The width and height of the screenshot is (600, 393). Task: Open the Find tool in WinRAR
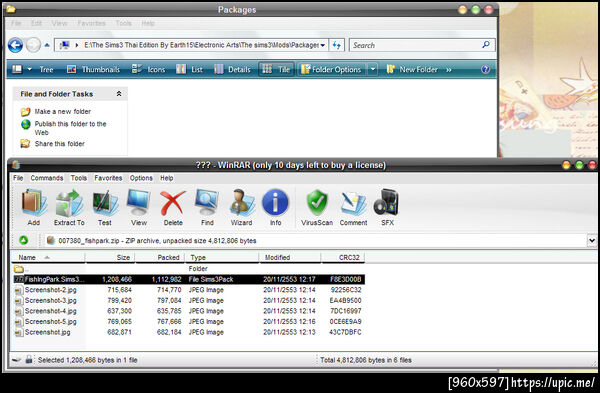(207, 207)
